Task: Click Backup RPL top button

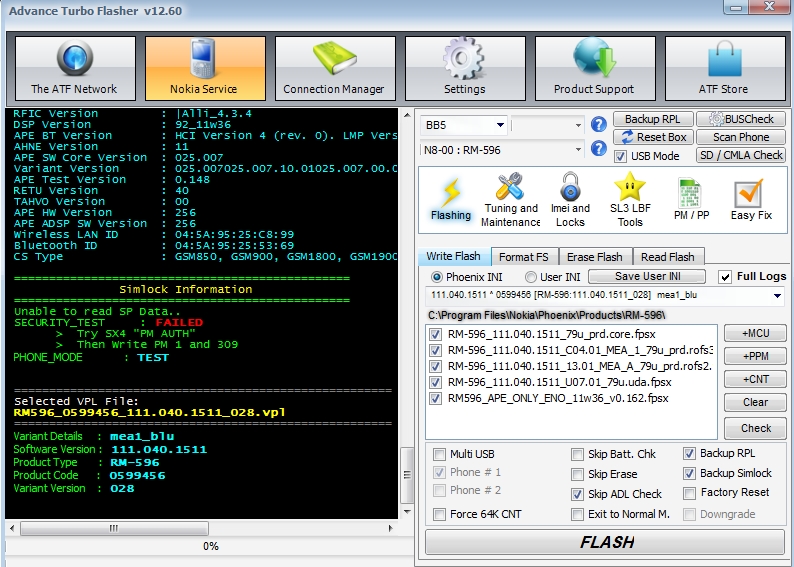Action: coord(653,119)
